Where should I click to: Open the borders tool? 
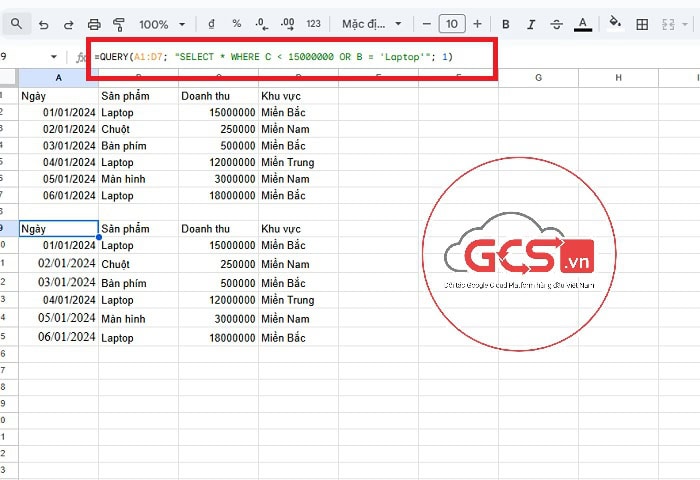coord(641,22)
